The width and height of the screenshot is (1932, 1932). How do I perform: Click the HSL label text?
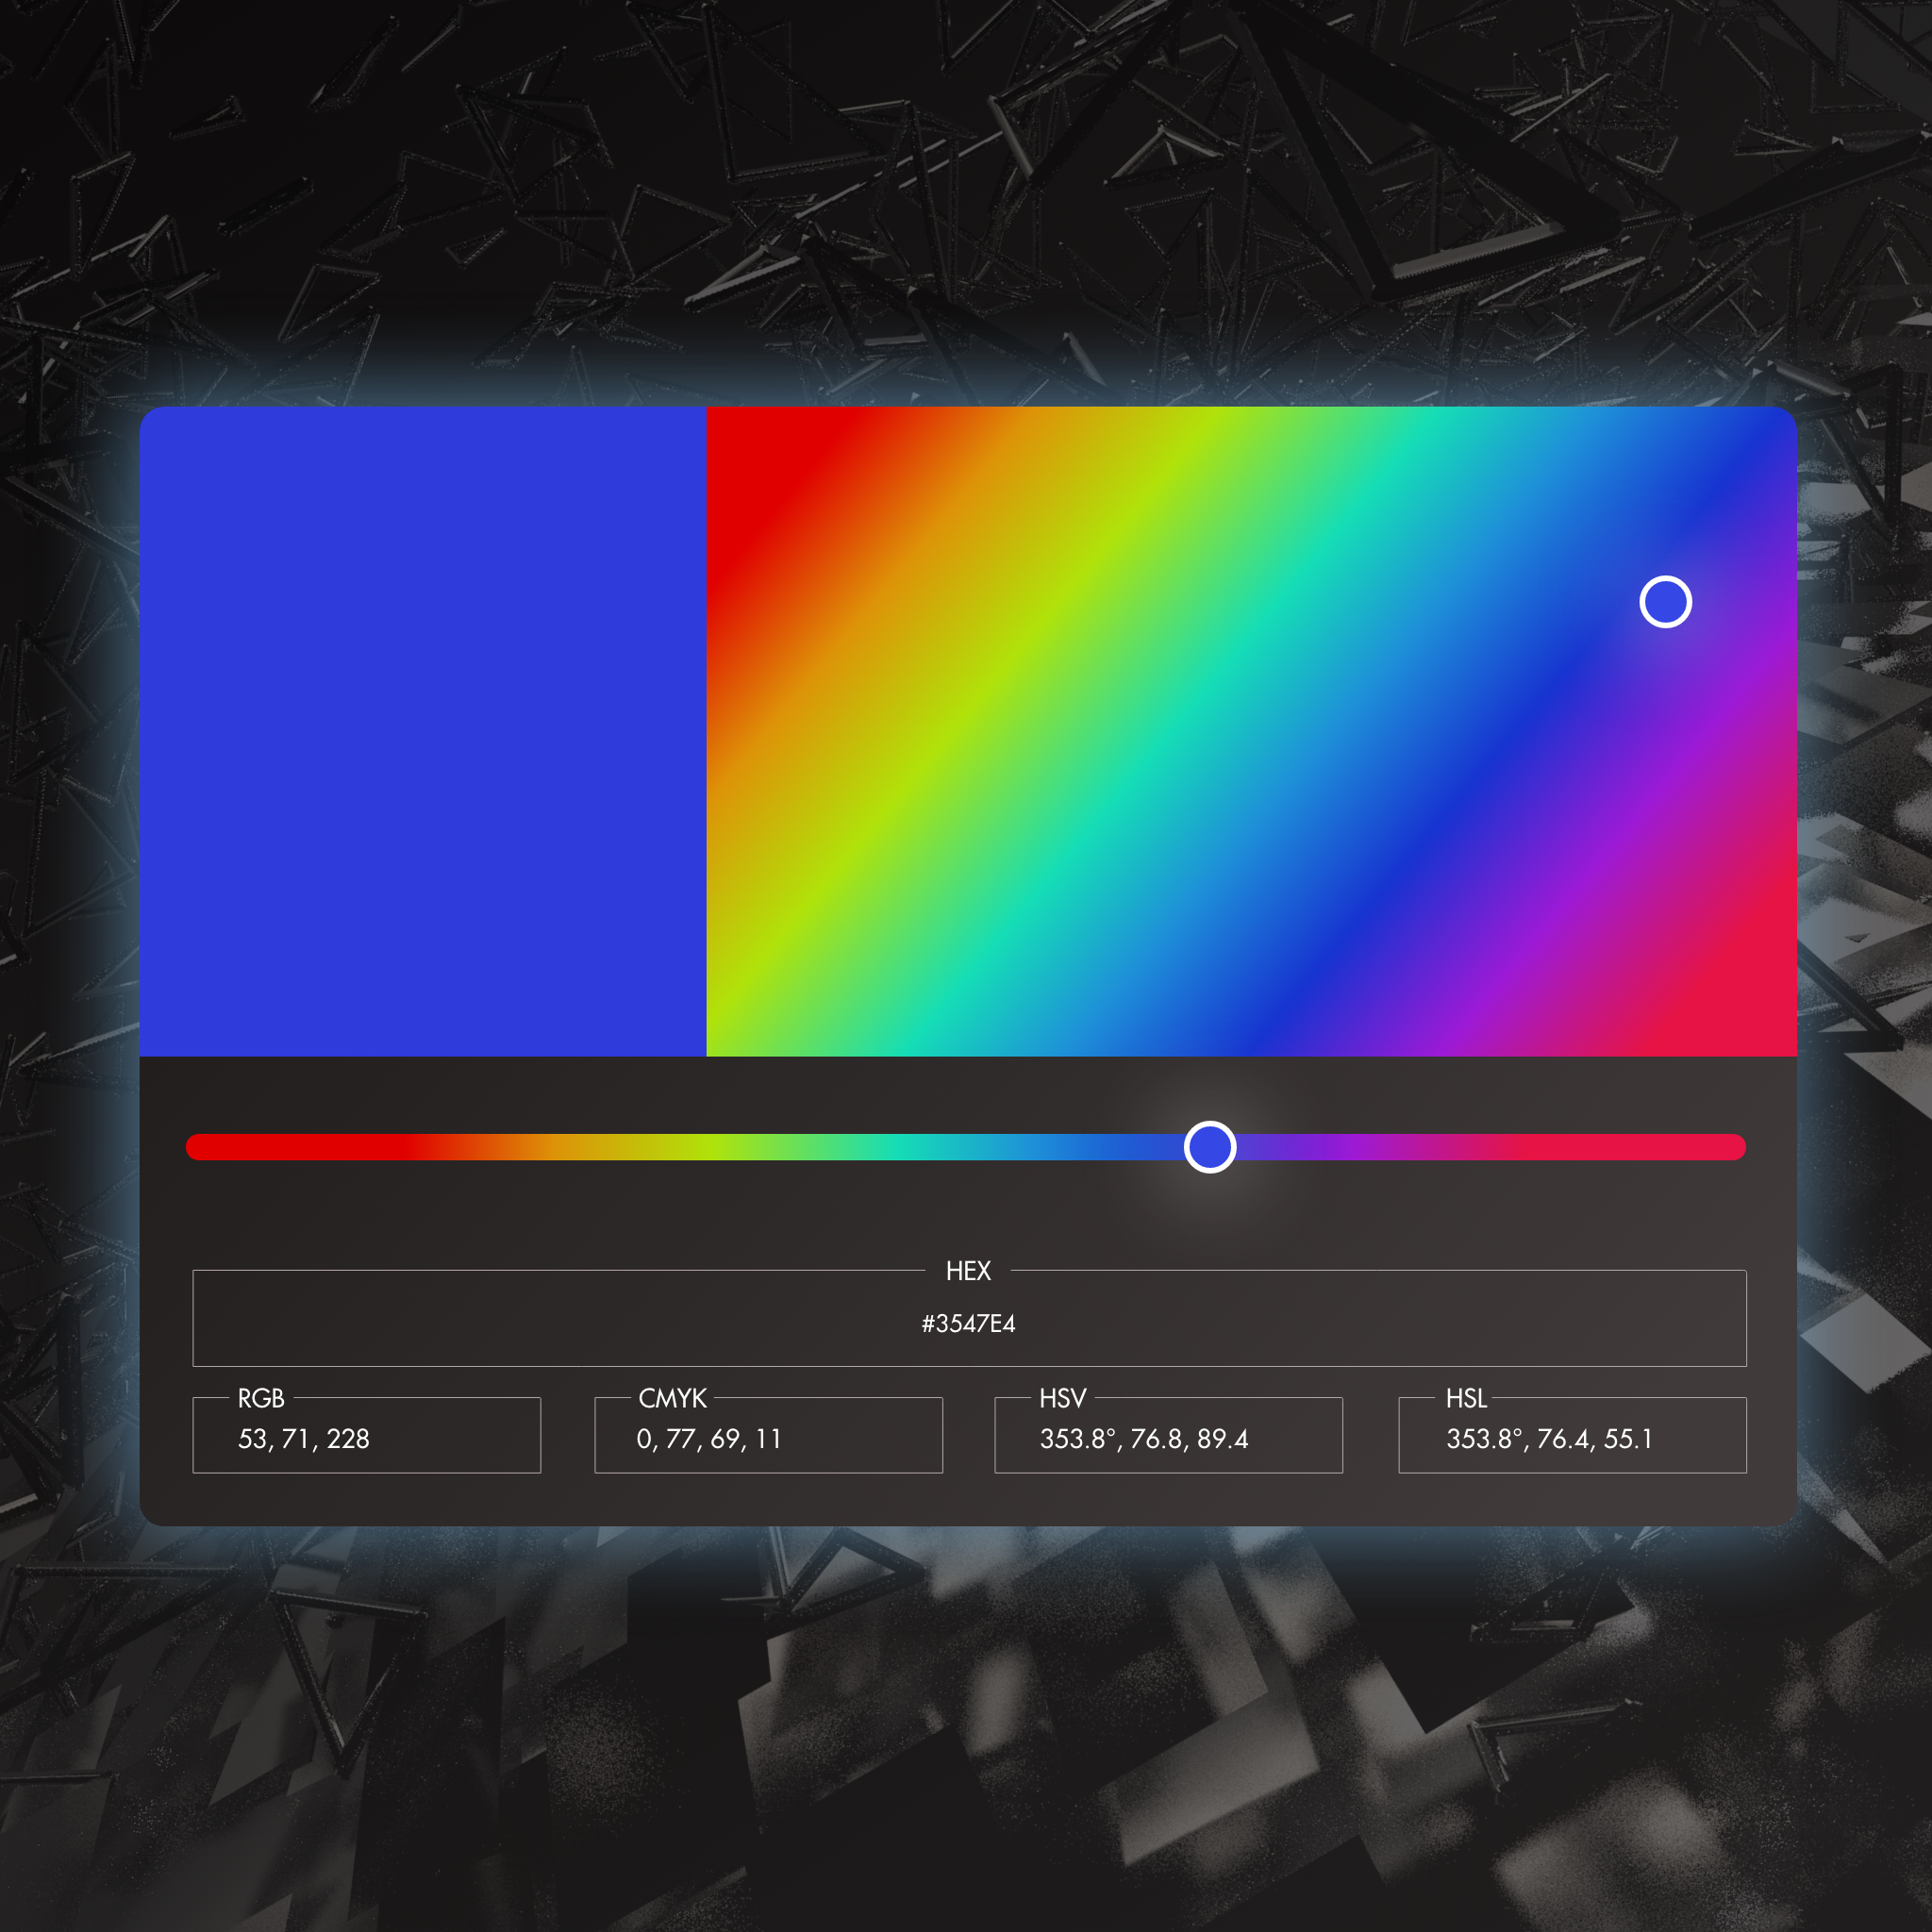[x=1466, y=1398]
